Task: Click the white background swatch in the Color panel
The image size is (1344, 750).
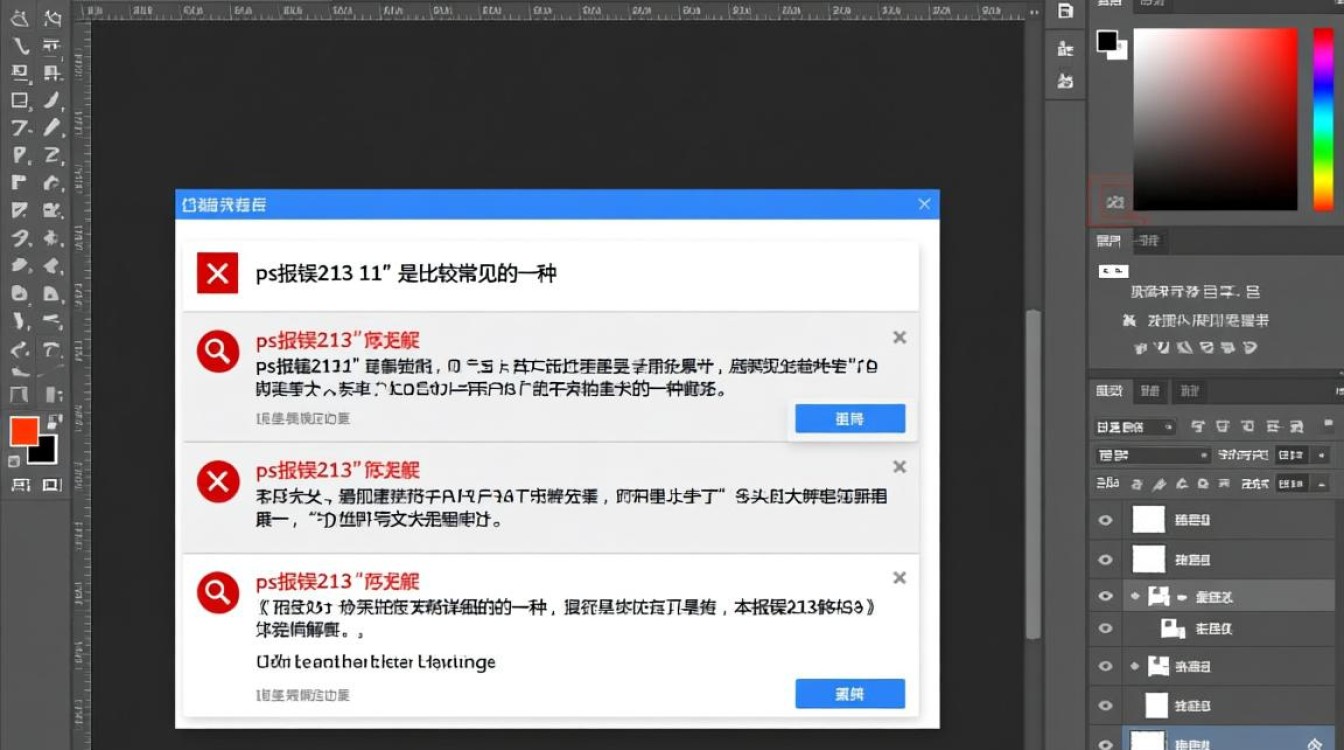Action: point(1120,50)
